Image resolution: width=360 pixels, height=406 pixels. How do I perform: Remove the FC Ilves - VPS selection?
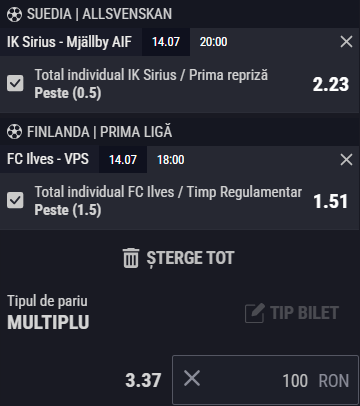pyautogui.click(x=346, y=160)
